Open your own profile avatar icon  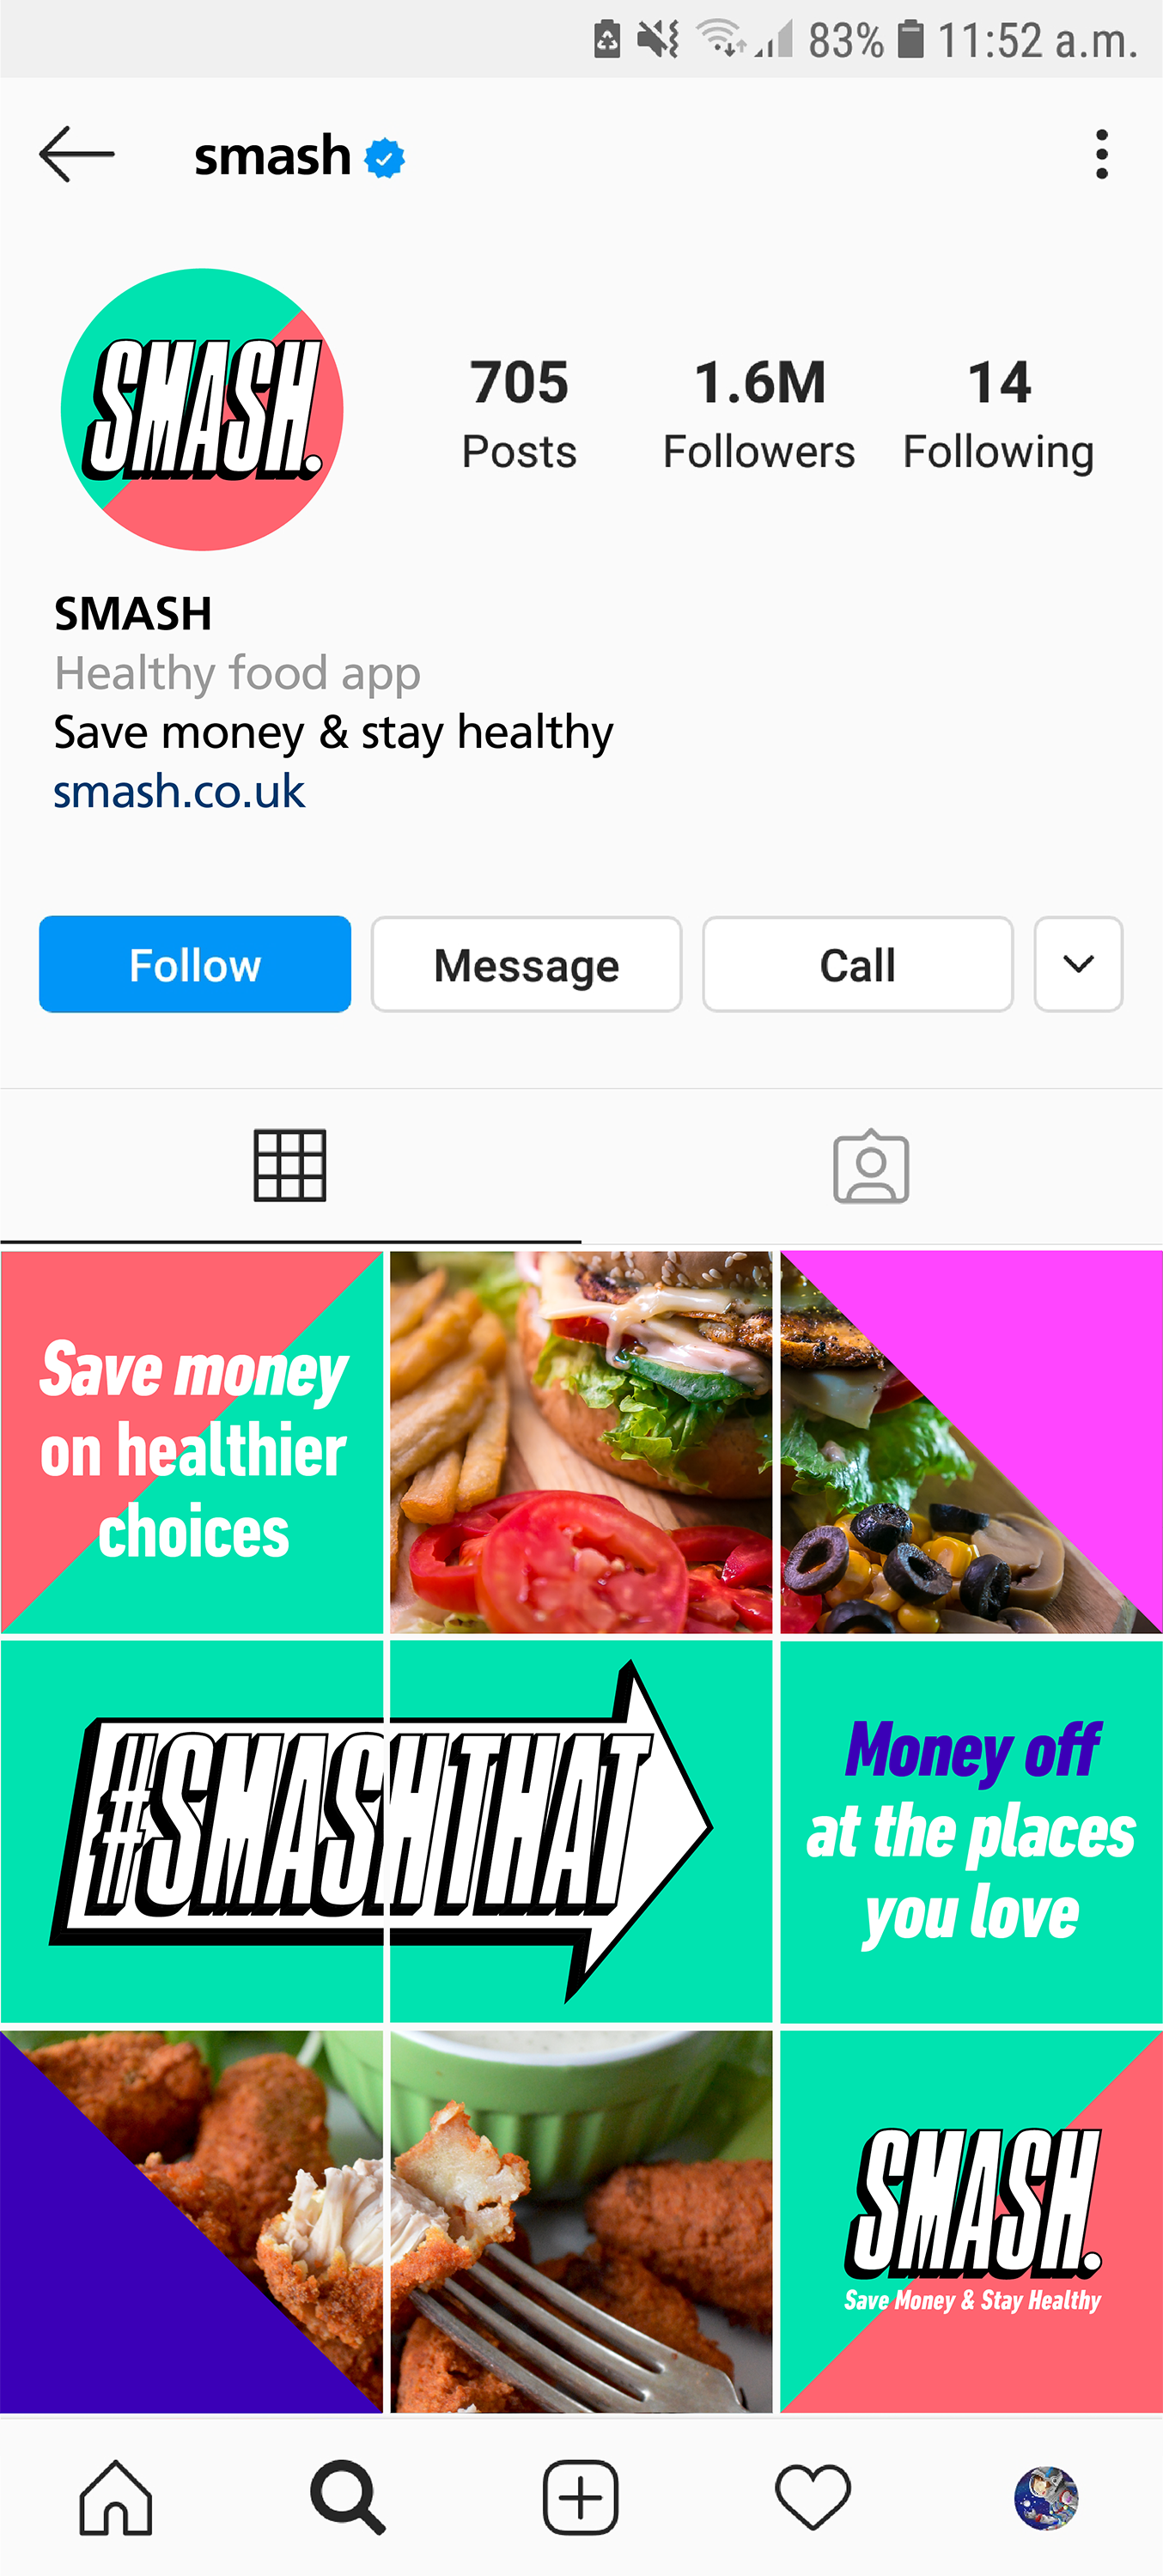click(1046, 2497)
